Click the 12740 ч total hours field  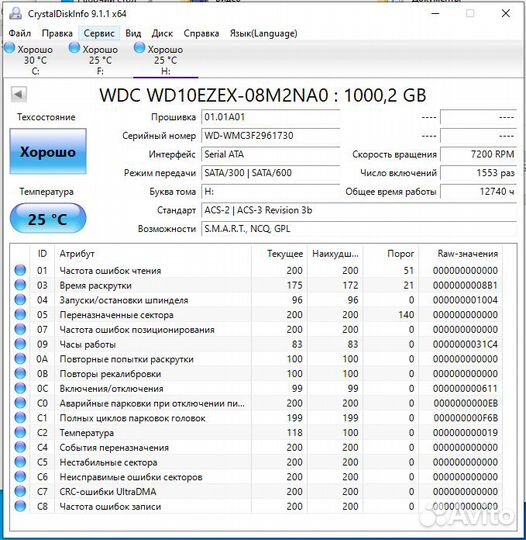coord(478,191)
